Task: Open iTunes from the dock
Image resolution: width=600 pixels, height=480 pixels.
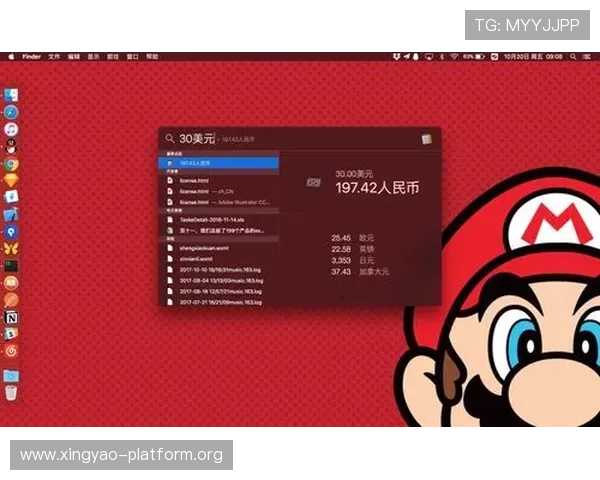Action: point(11,129)
